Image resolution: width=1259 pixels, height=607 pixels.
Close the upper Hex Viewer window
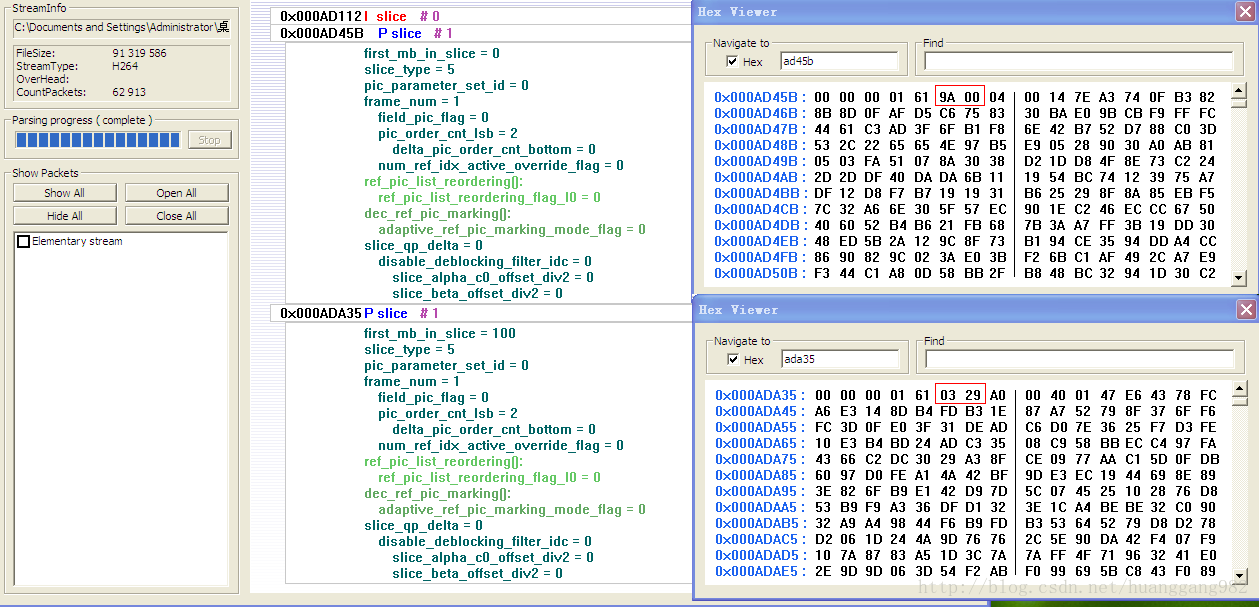pos(1246,11)
